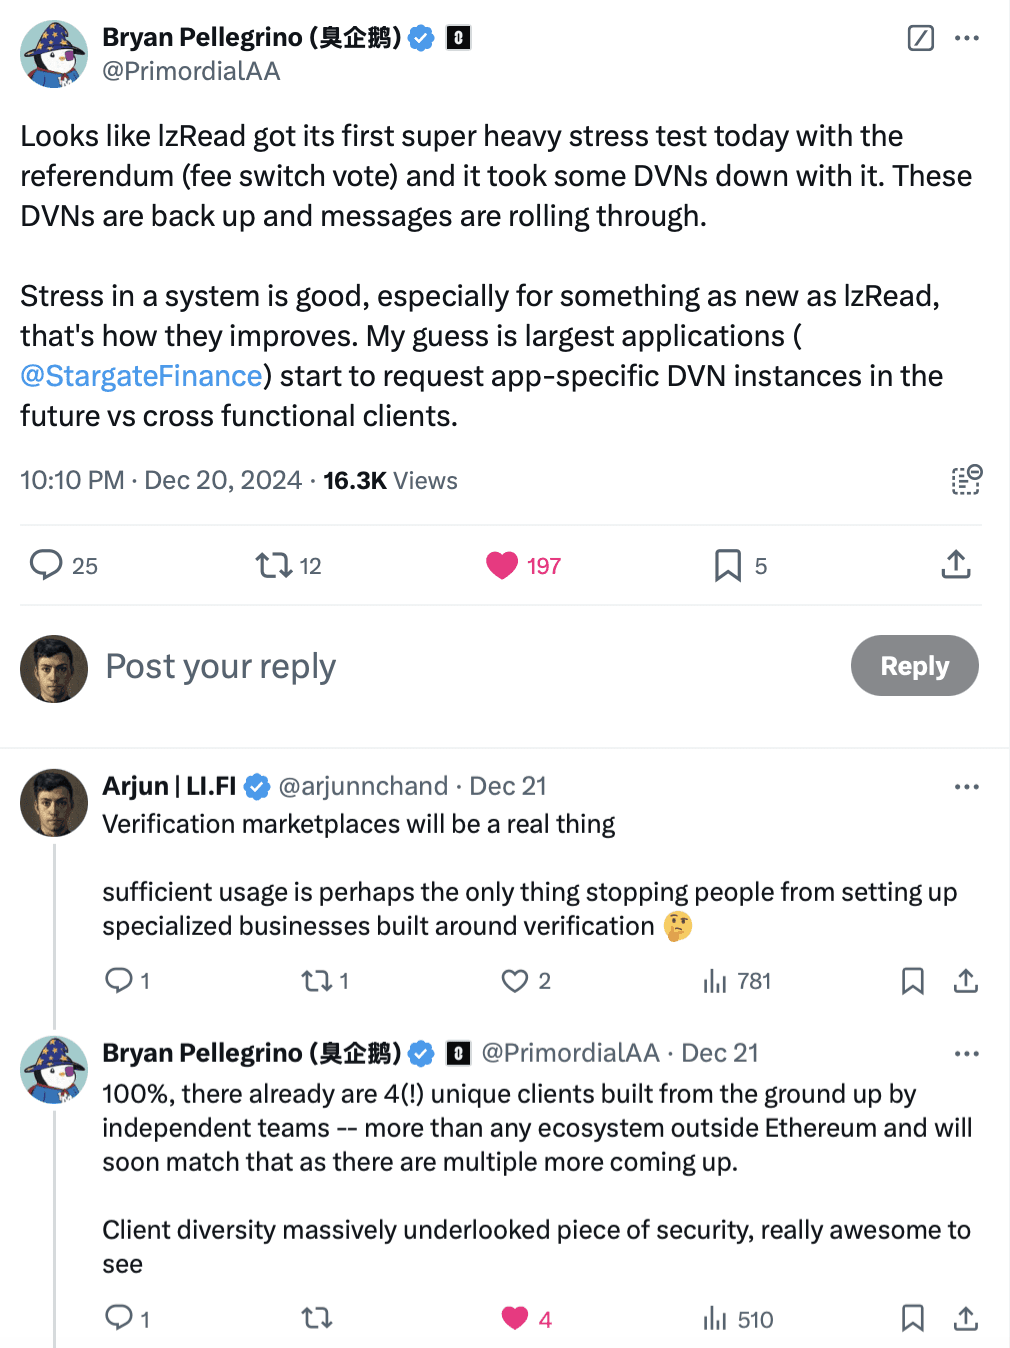
Task: Open more options on Bryan's client diversity reply
Action: [966, 1054]
